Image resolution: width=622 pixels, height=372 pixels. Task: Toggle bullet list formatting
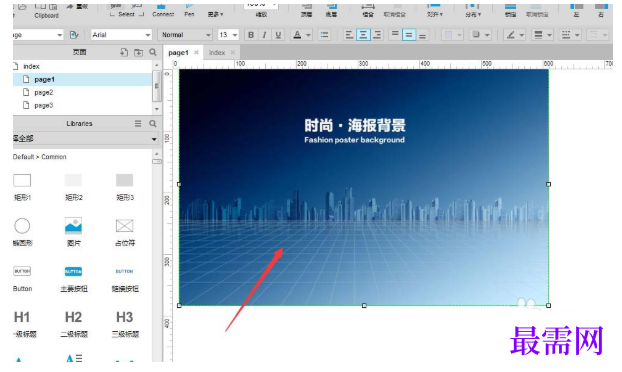324,35
